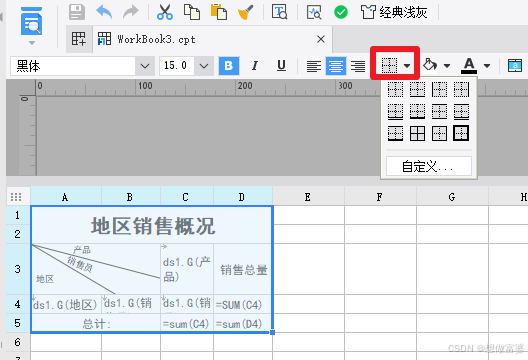This screenshot has width=528, height=360.
Task: Apply thick outside border
Action: [x=461, y=133]
